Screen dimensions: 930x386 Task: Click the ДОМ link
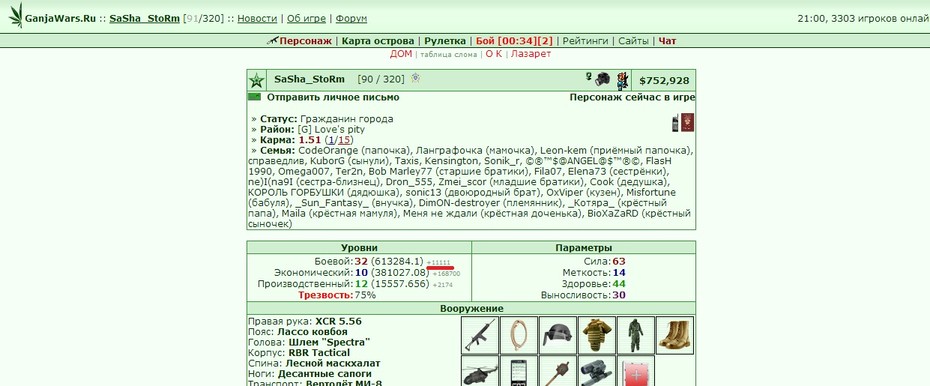pos(401,54)
